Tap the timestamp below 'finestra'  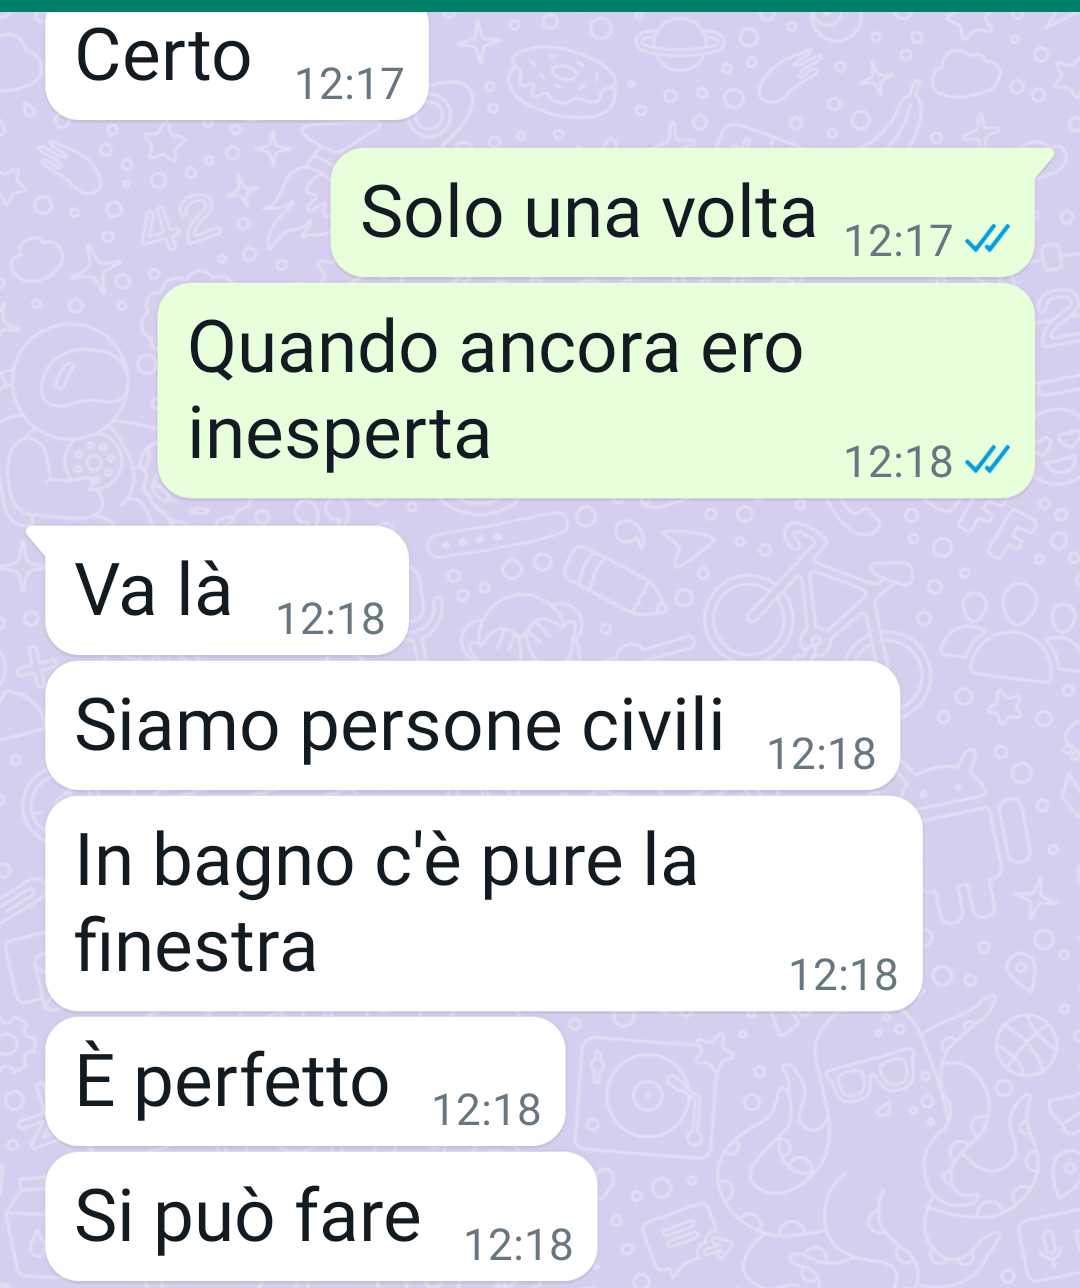(844, 975)
